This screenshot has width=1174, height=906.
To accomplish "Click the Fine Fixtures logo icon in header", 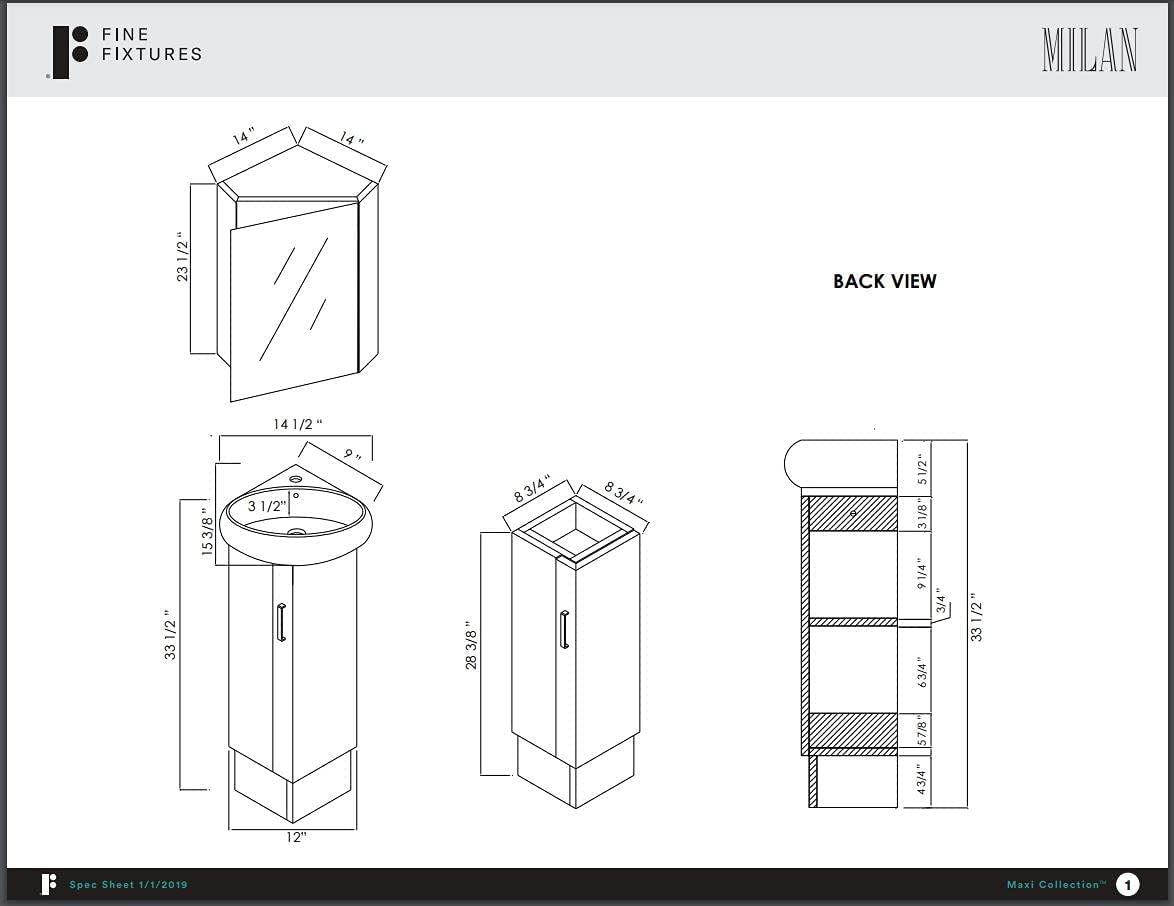I will 70,52.
